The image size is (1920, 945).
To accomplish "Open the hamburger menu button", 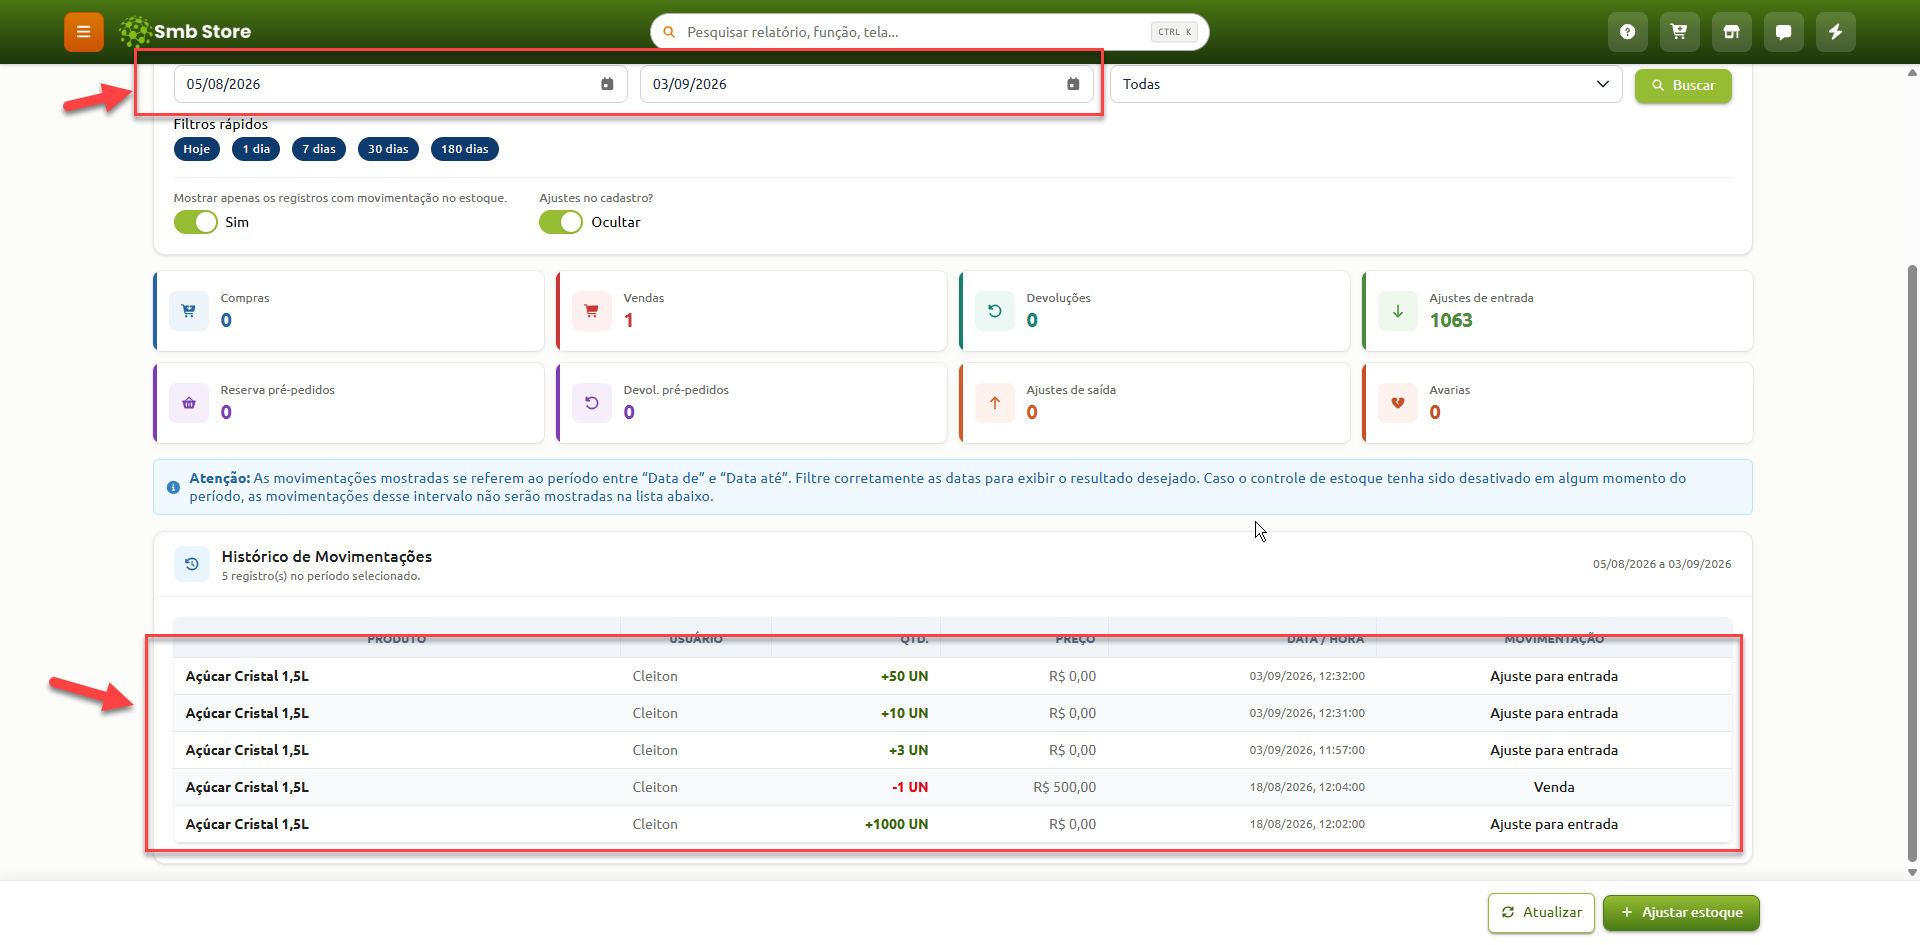I will click(x=84, y=32).
